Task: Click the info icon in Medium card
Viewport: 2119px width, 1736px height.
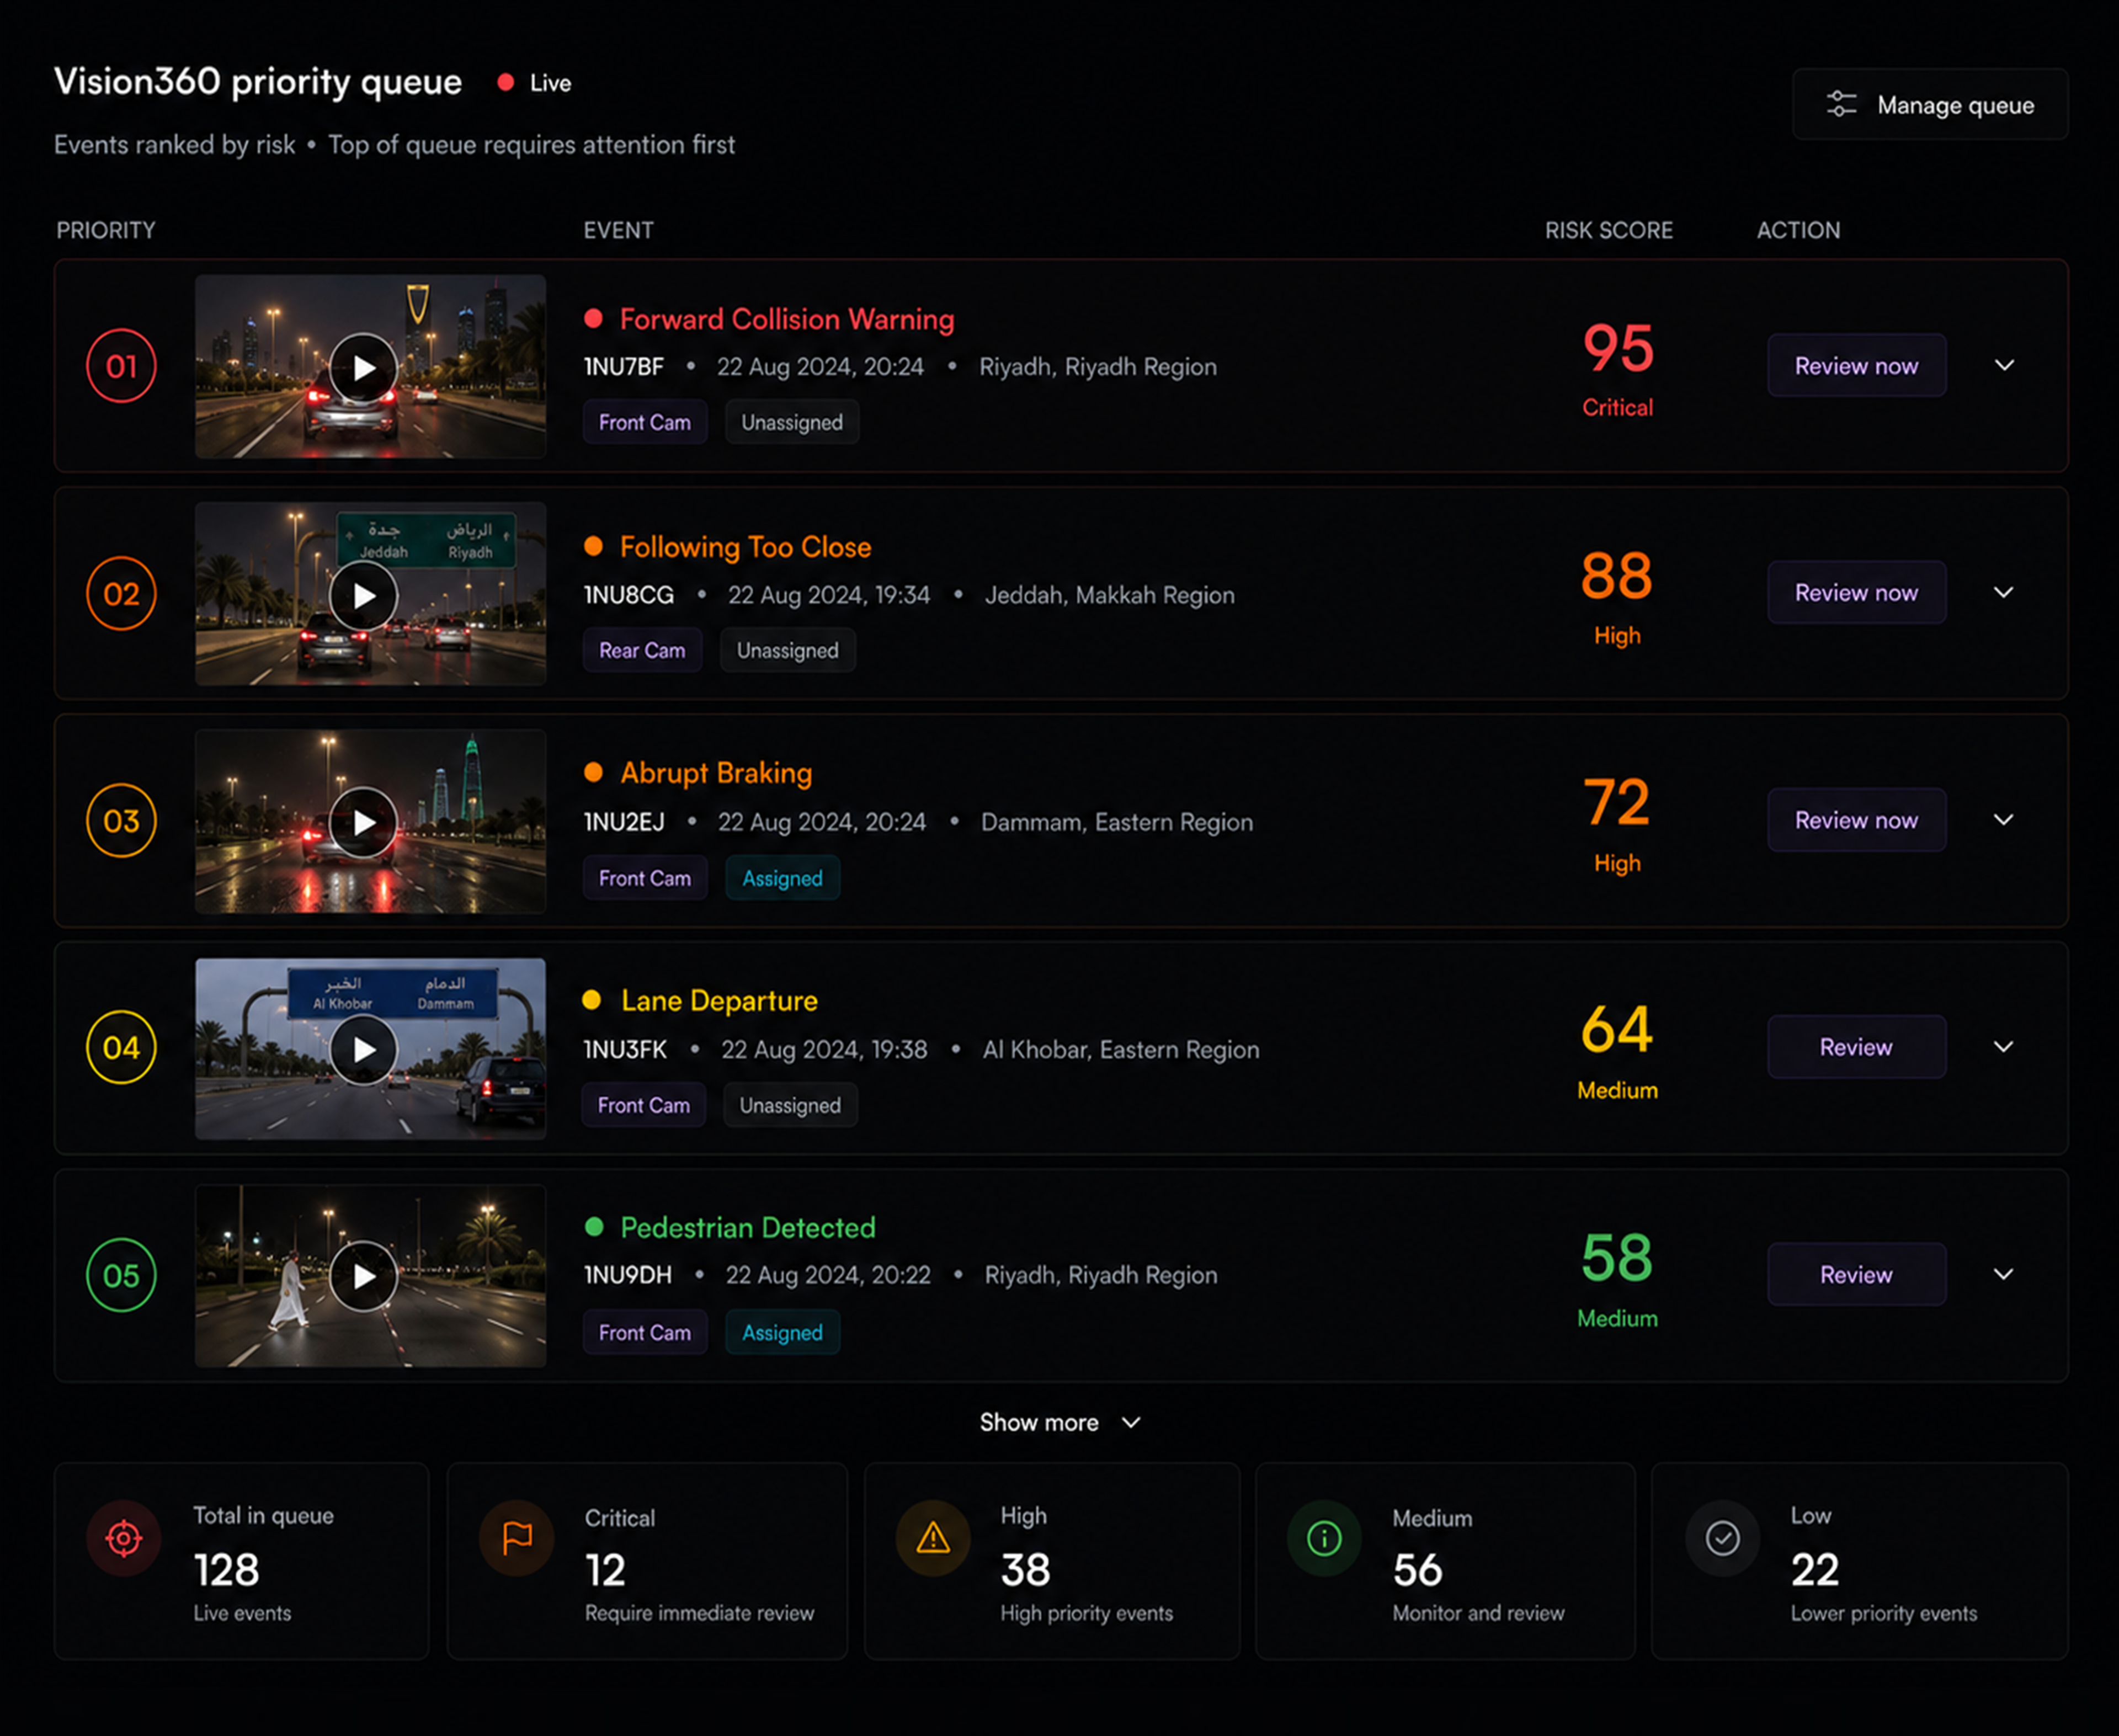Action: pyautogui.click(x=1324, y=1538)
